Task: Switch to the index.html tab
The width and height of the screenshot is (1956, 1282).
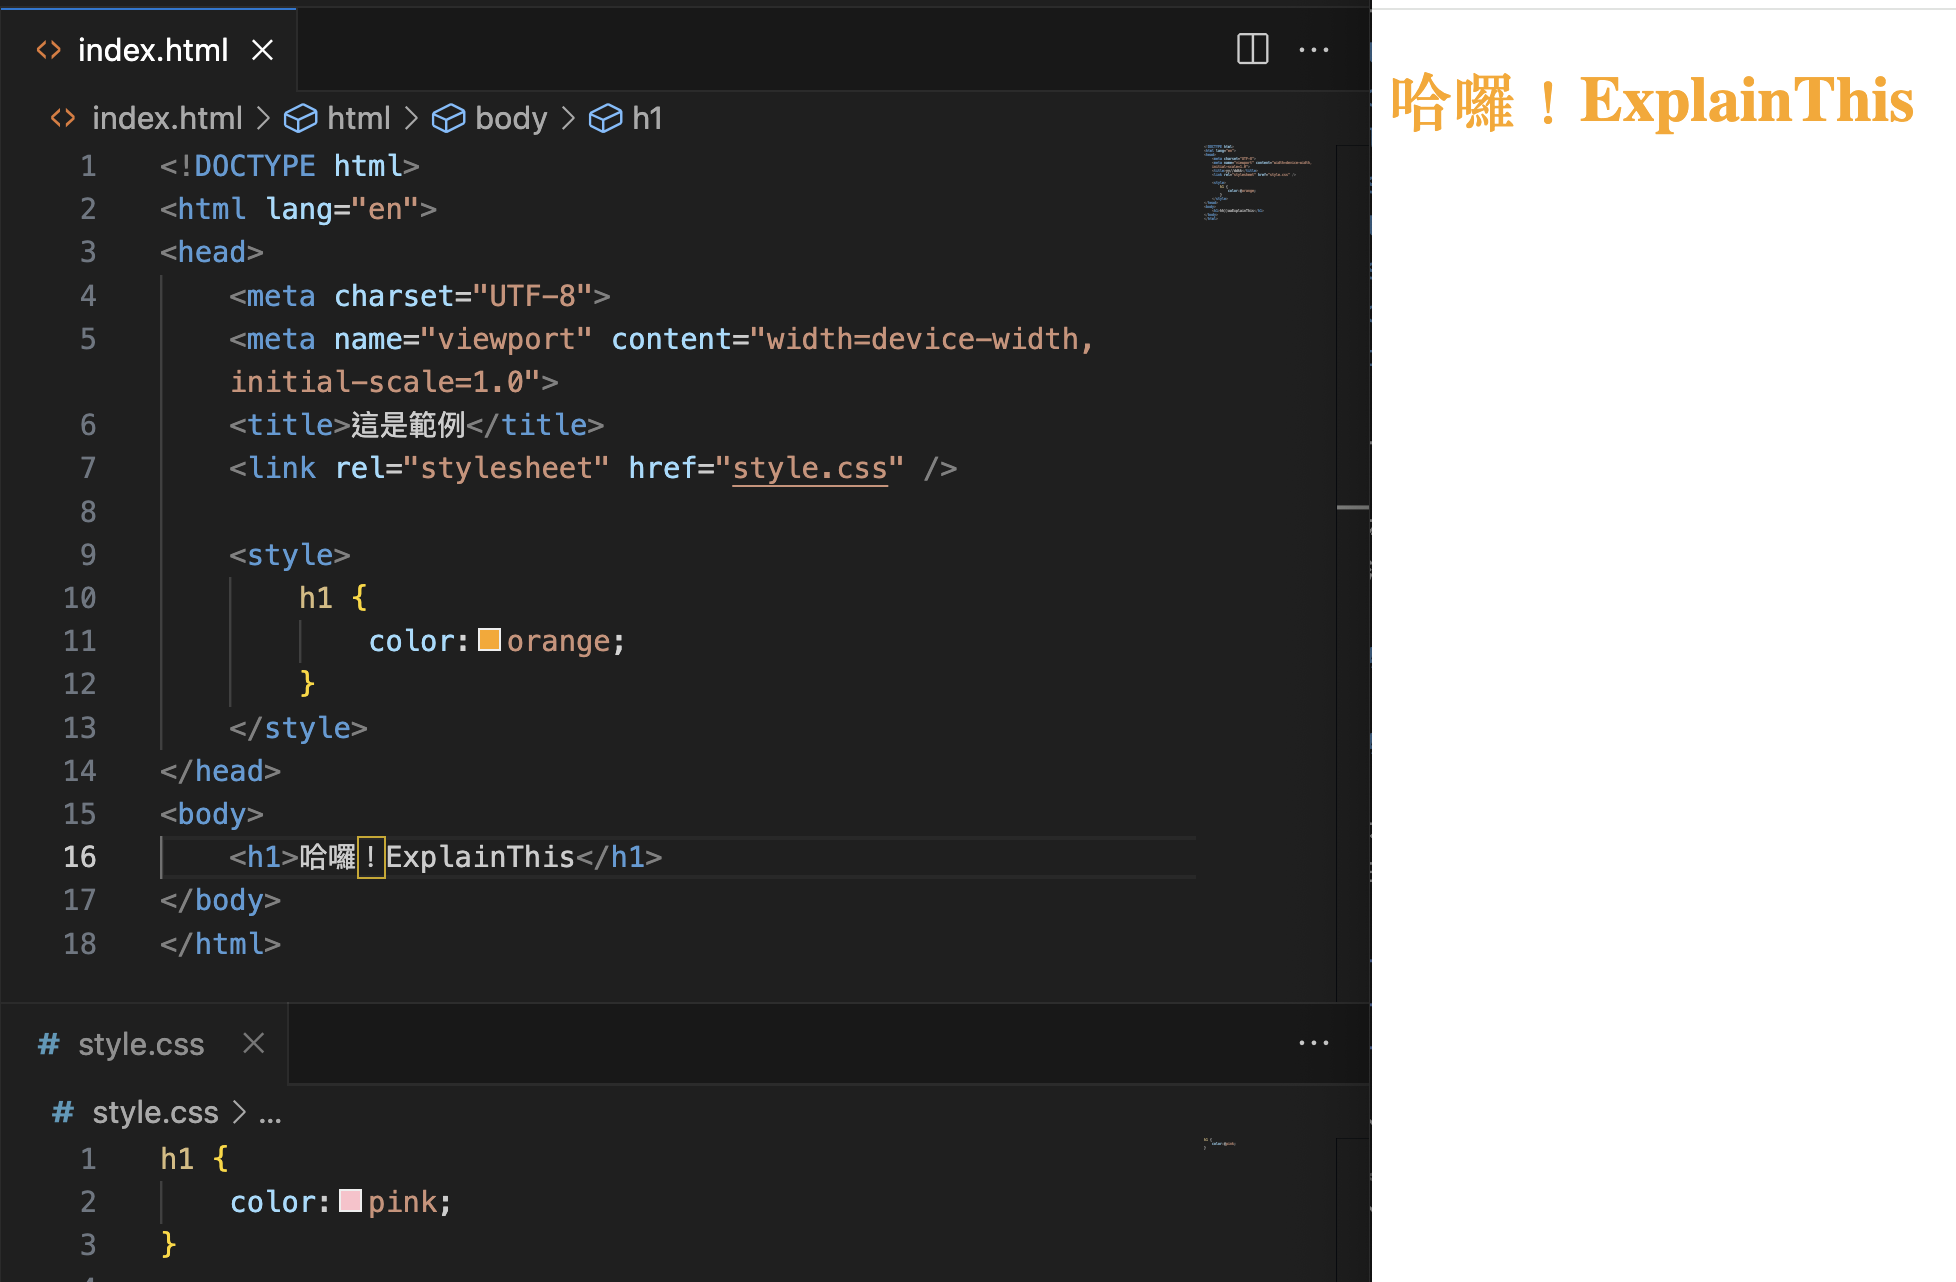Action: click(x=152, y=49)
